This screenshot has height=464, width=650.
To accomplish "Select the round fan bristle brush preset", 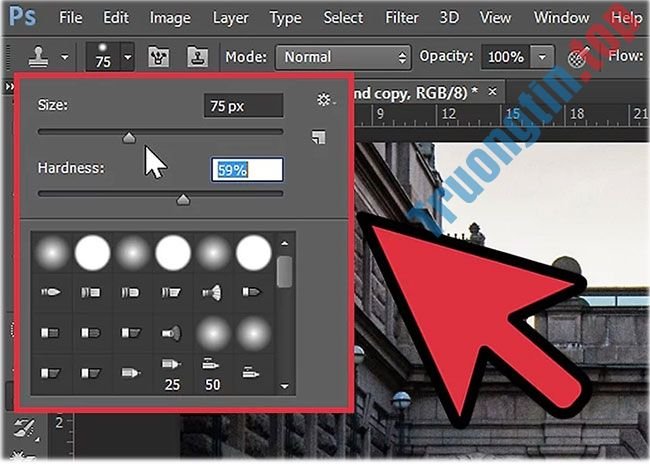I will tap(212, 293).
